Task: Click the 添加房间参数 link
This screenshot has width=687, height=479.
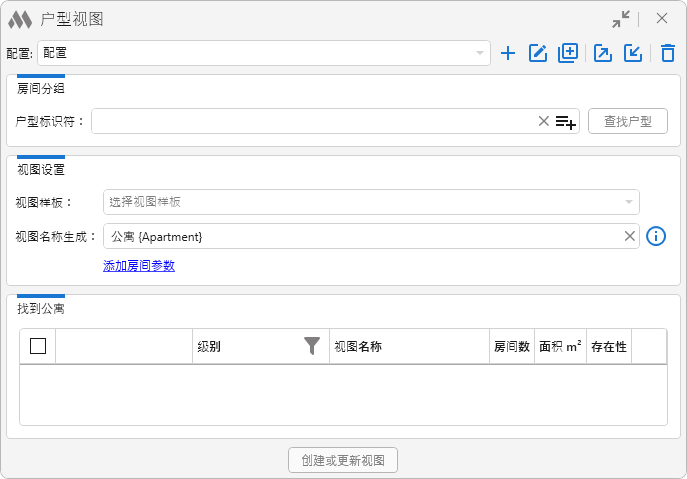Action: [x=139, y=266]
